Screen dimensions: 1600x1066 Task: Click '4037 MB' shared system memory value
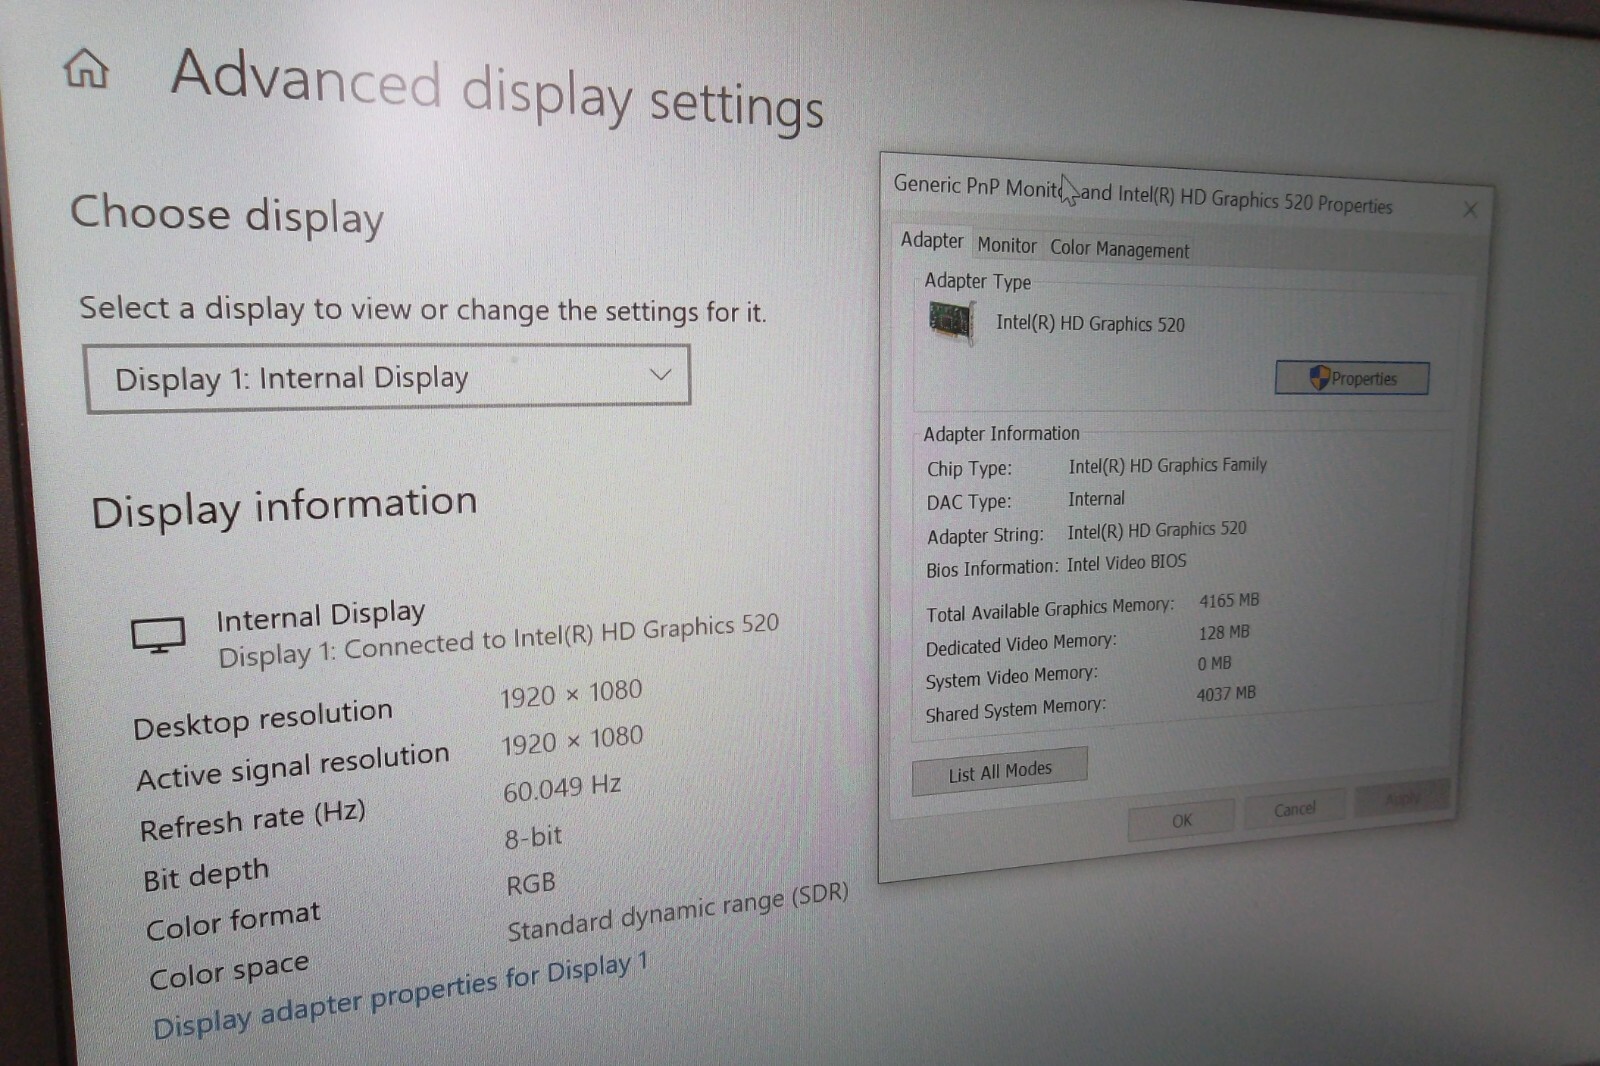(x=1226, y=693)
